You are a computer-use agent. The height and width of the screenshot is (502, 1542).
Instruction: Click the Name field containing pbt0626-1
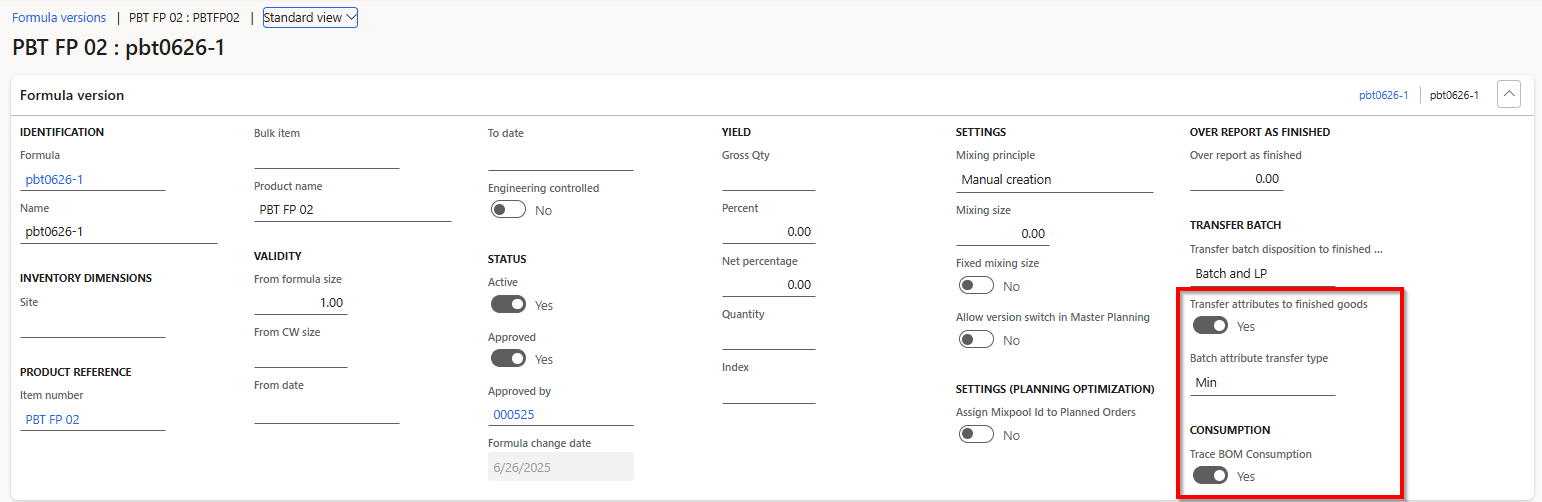[x=118, y=231]
